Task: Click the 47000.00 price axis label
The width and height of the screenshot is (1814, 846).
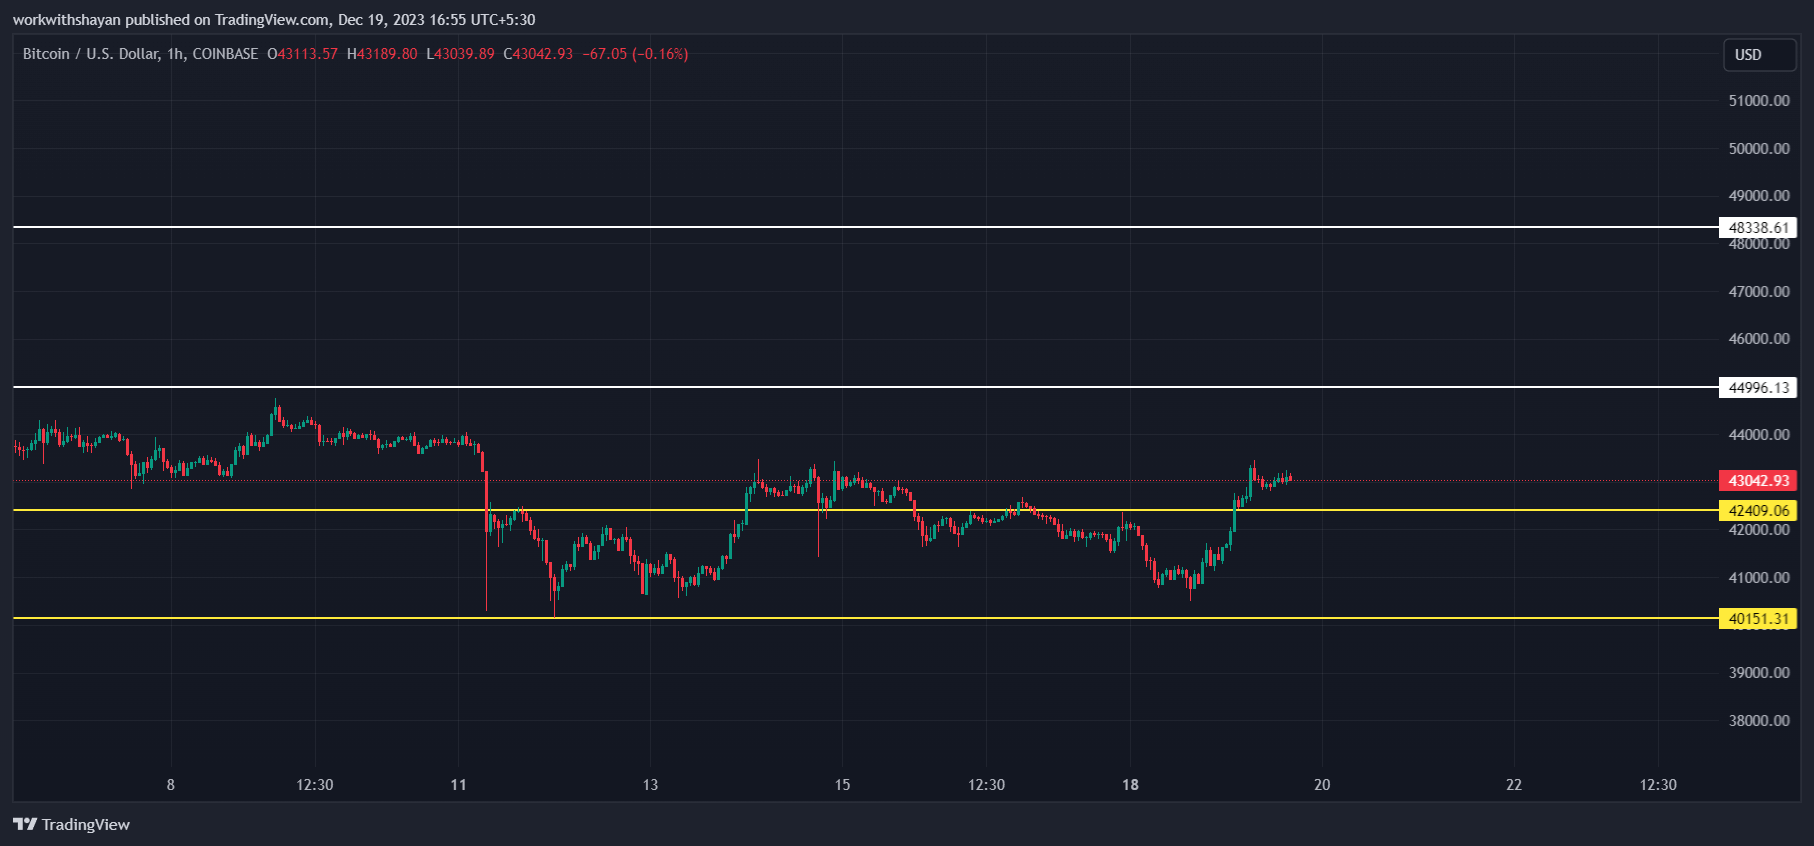Action: pos(1759,292)
